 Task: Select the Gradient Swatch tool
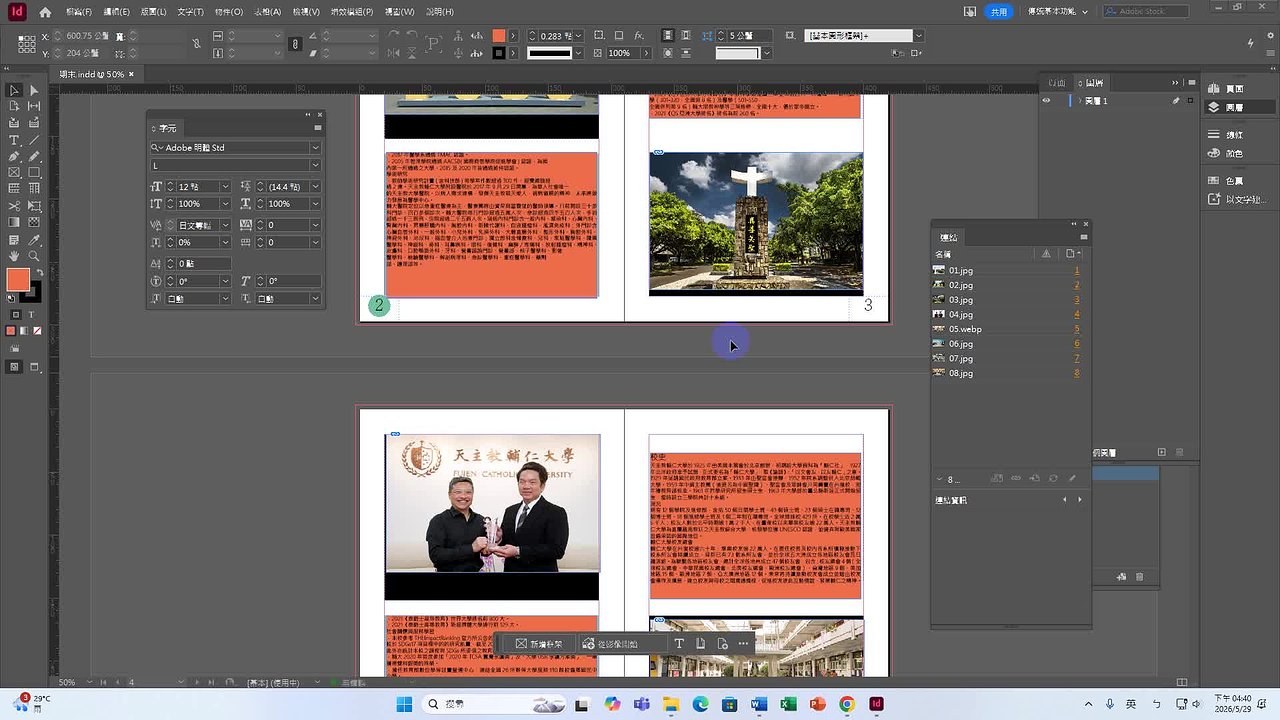tap(14, 222)
